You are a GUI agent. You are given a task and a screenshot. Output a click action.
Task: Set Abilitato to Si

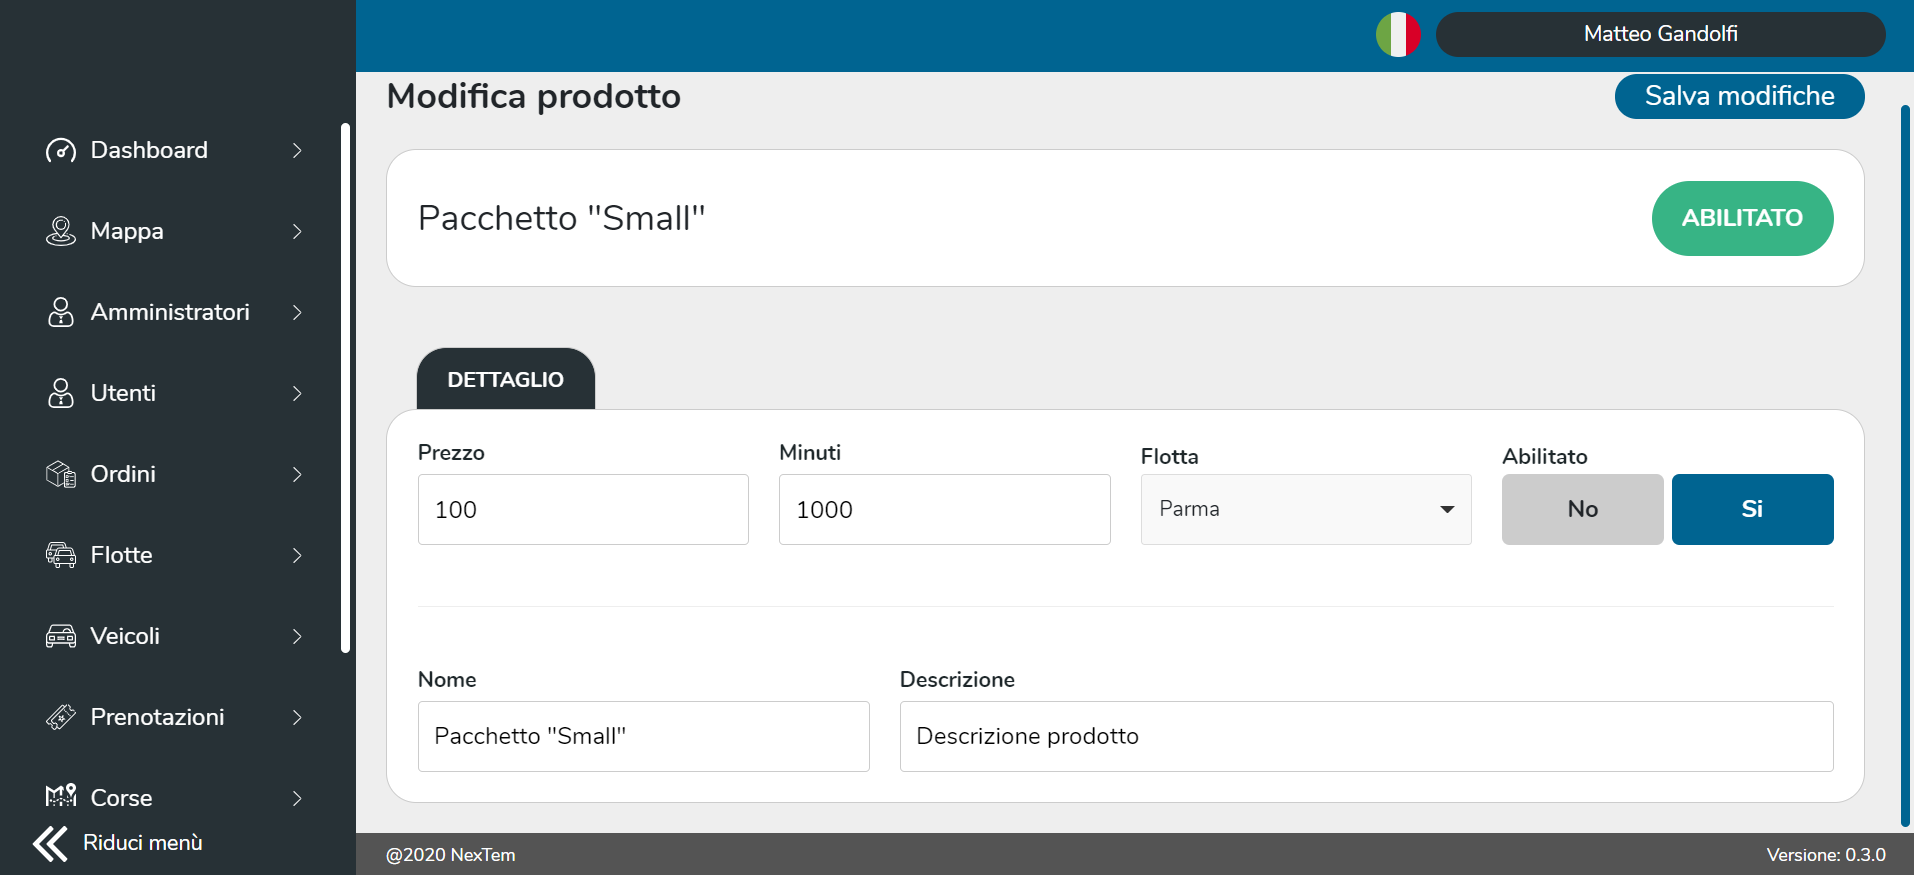tap(1752, 509)
